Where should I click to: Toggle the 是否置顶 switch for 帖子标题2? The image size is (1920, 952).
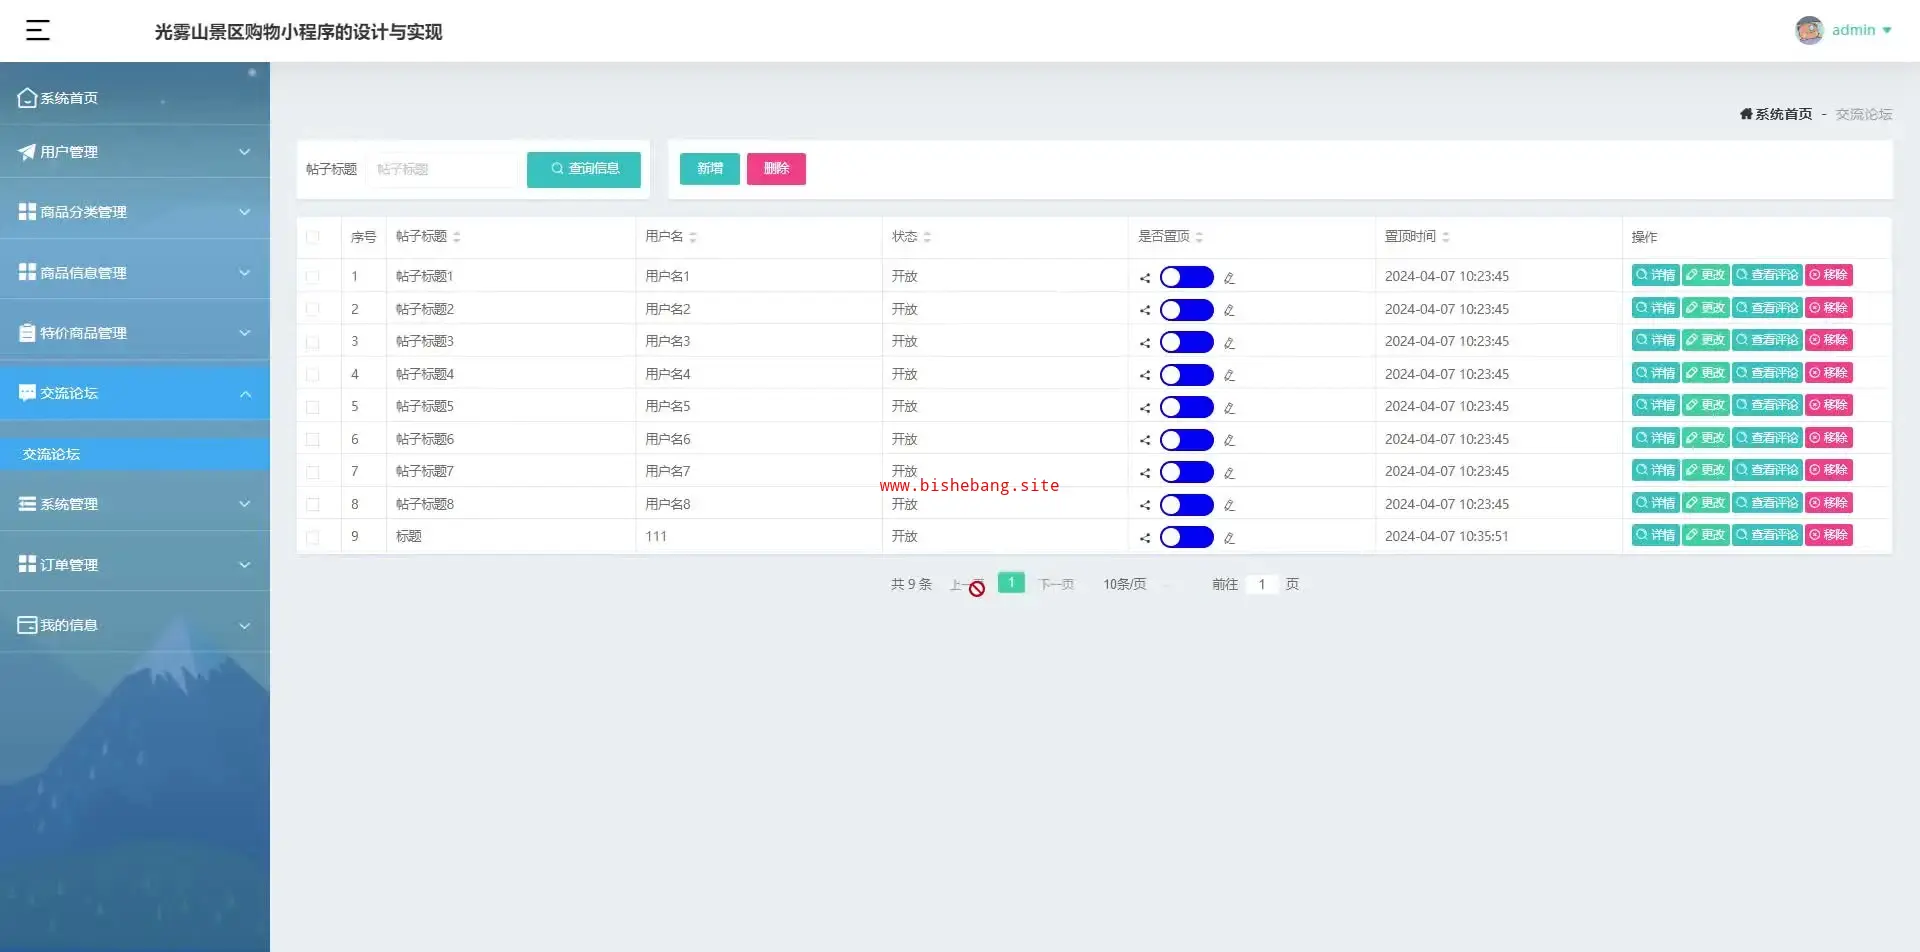point(1186,310)
